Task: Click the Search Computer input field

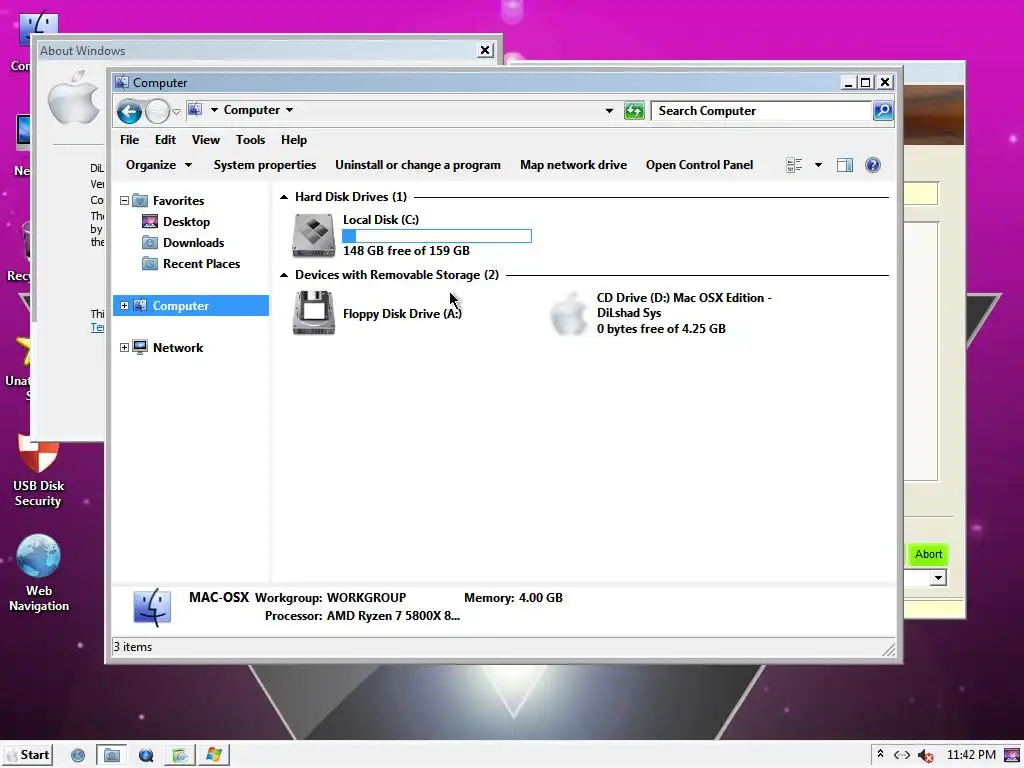Action: [761, 111]
